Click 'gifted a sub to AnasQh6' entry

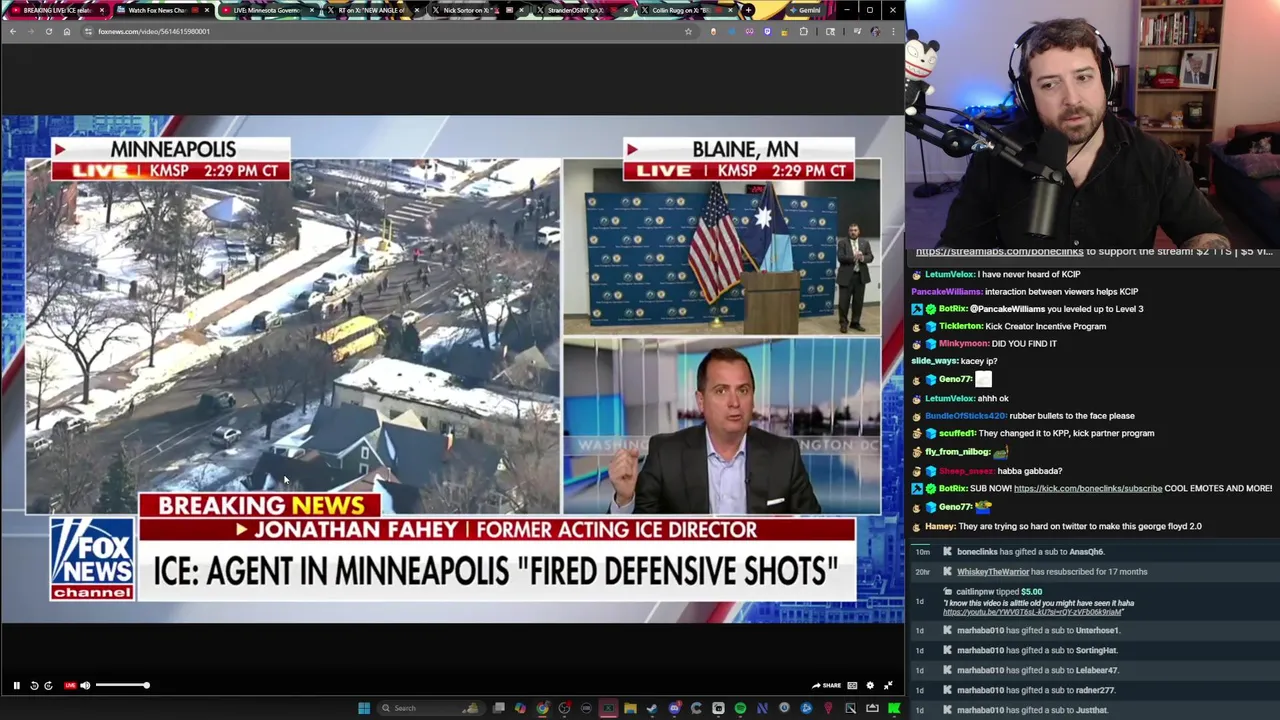point(1030,551)
